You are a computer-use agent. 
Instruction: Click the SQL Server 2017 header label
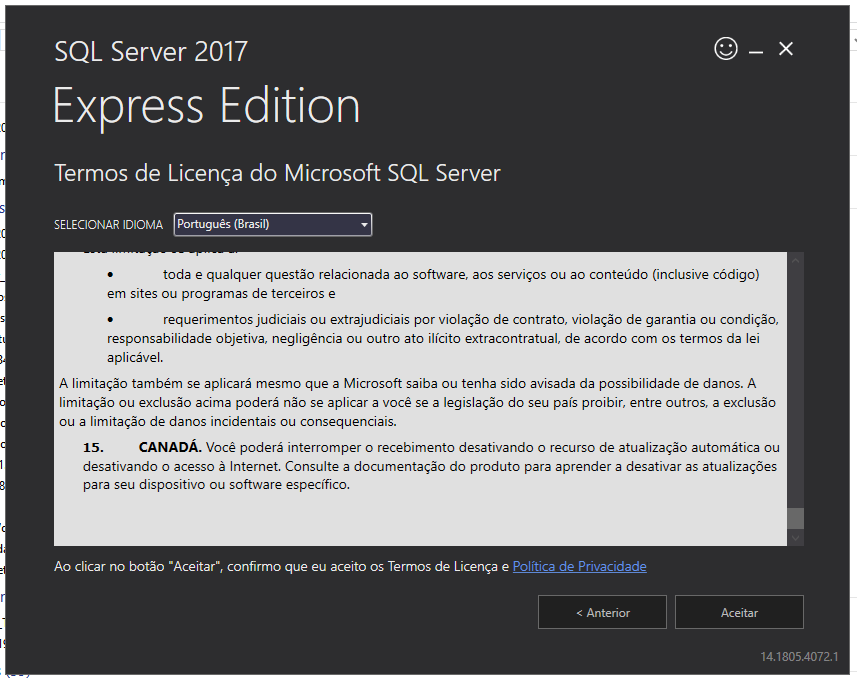point(150,51)
